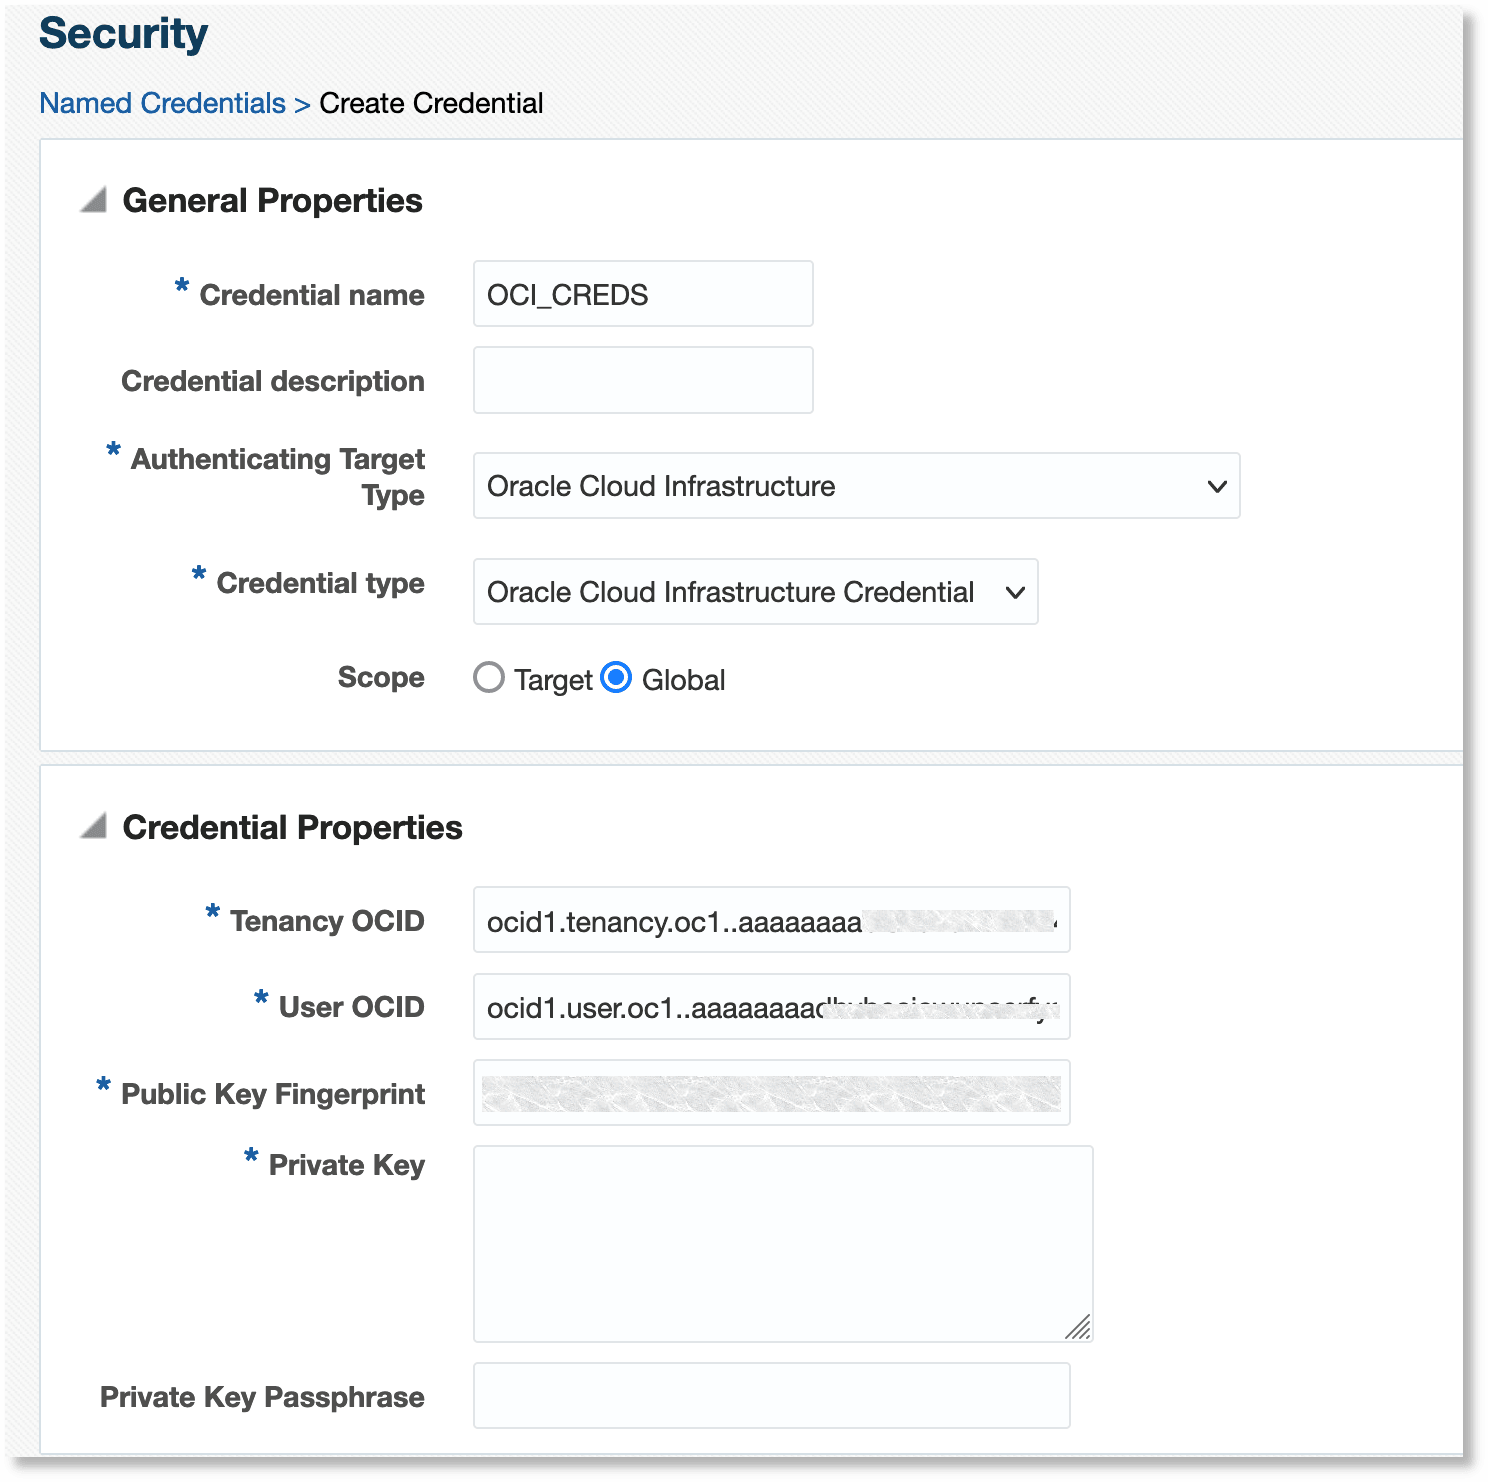The image size is (1488, 1482).
Task: Click the Private Key Passphrase field
Action: 770,1395
